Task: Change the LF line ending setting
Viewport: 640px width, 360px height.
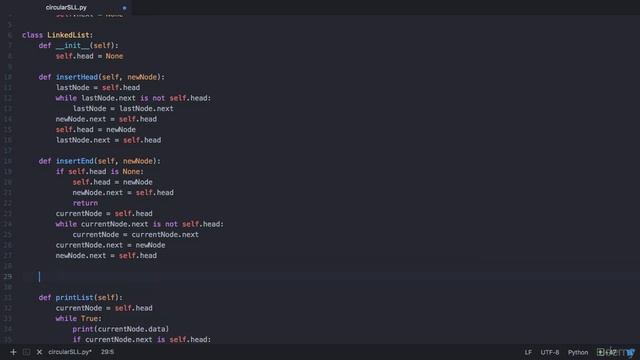Action: (x=528, y=352)
